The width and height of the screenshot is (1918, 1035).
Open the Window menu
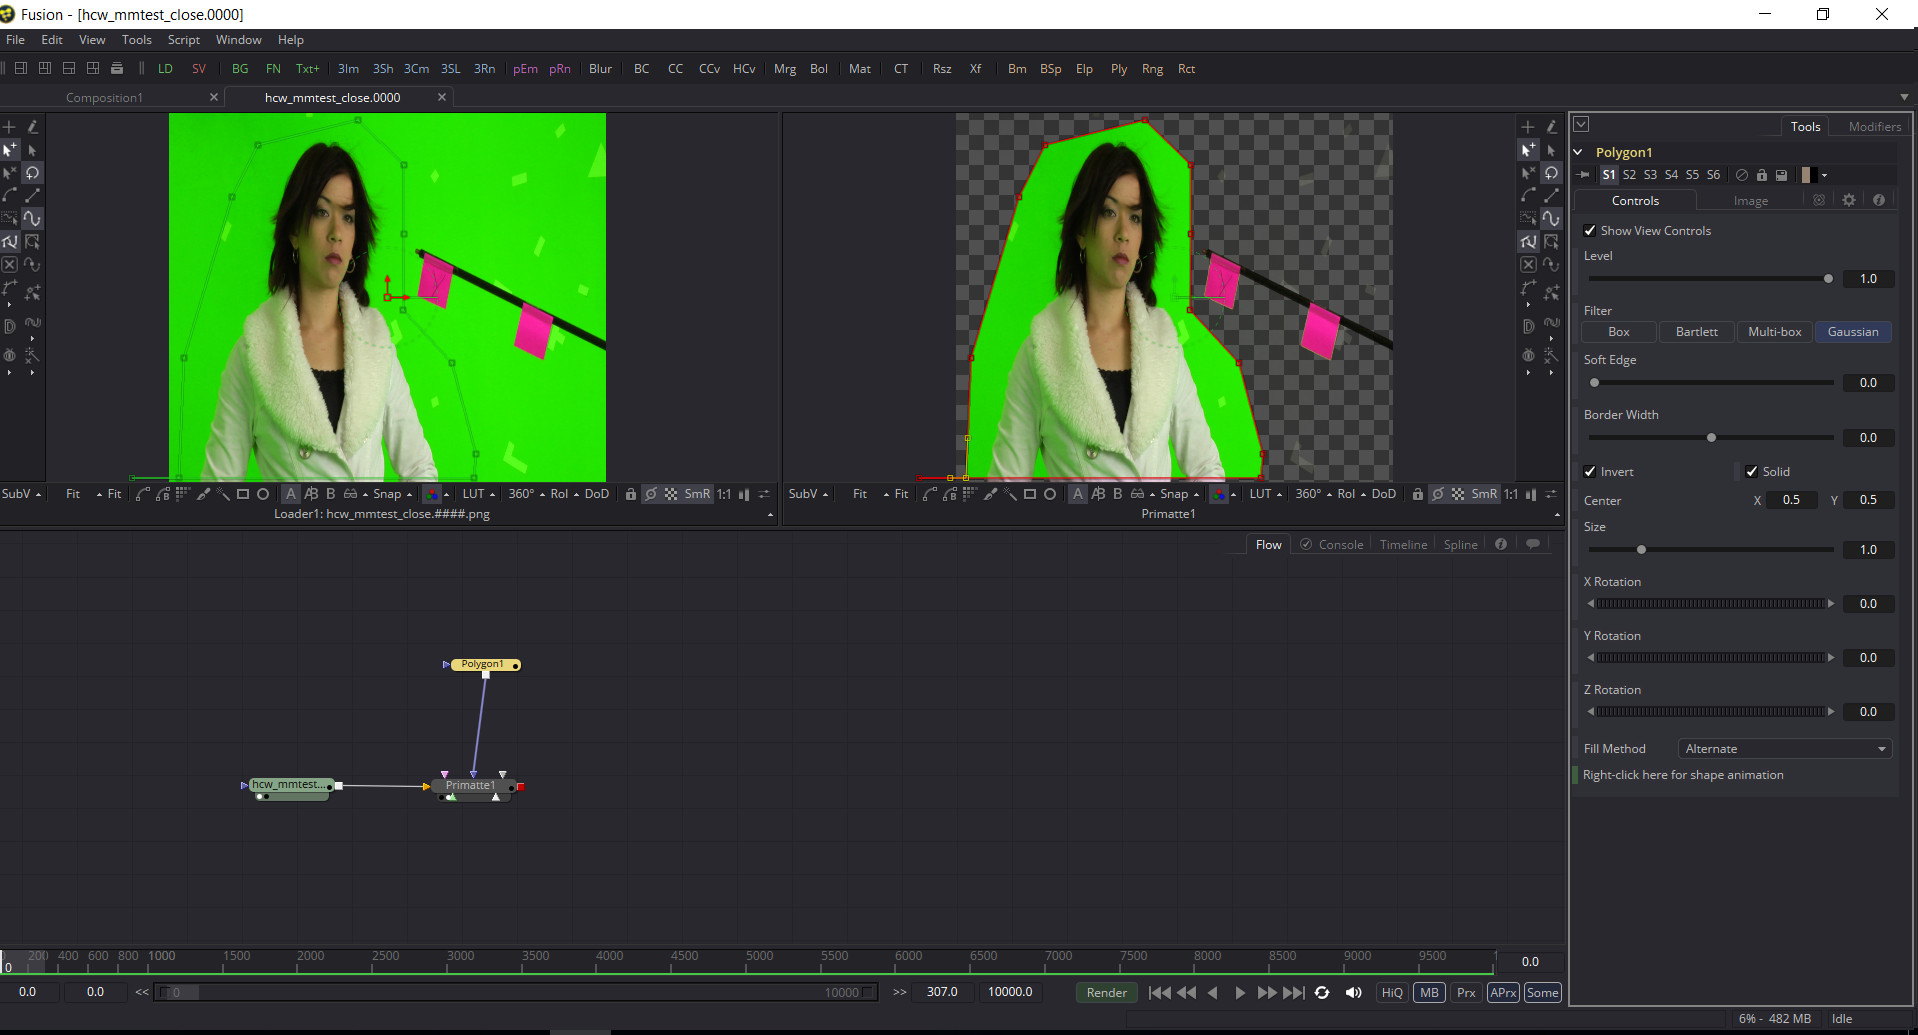coord(239,40)
